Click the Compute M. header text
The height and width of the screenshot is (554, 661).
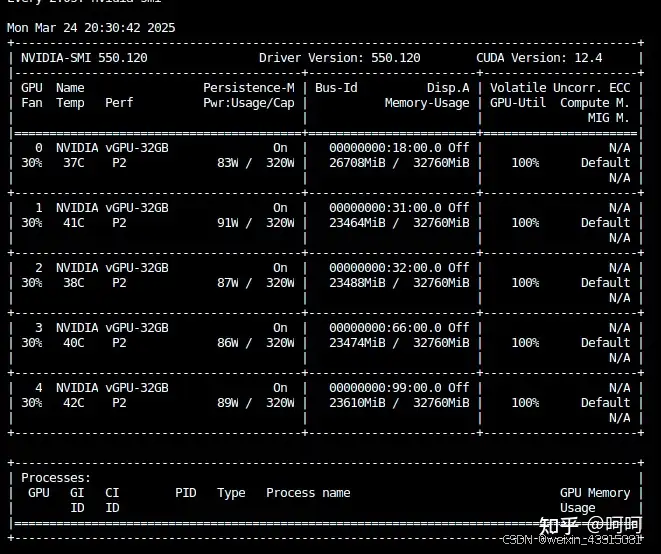point(595,103)
